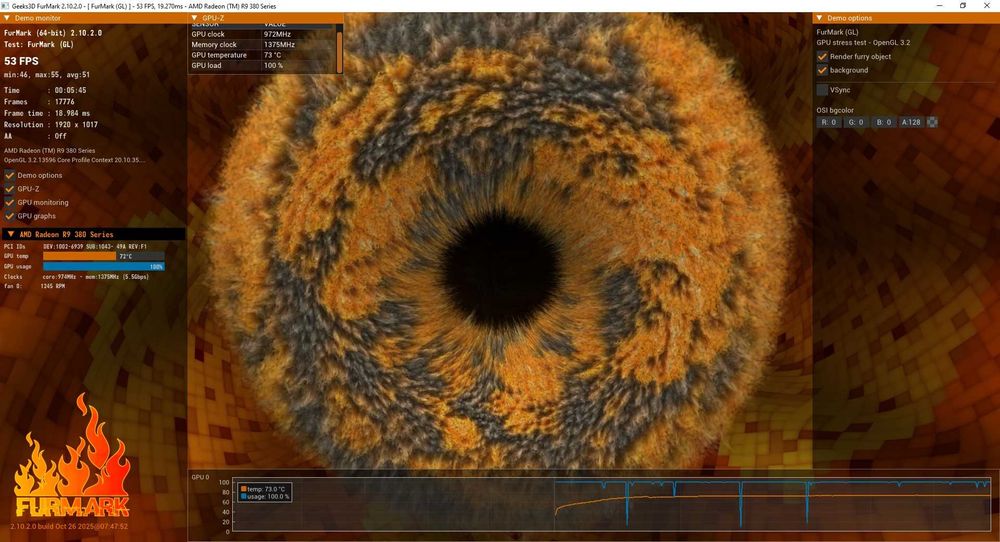Click the R: 0 bgcolor field

tap(828, 122)
